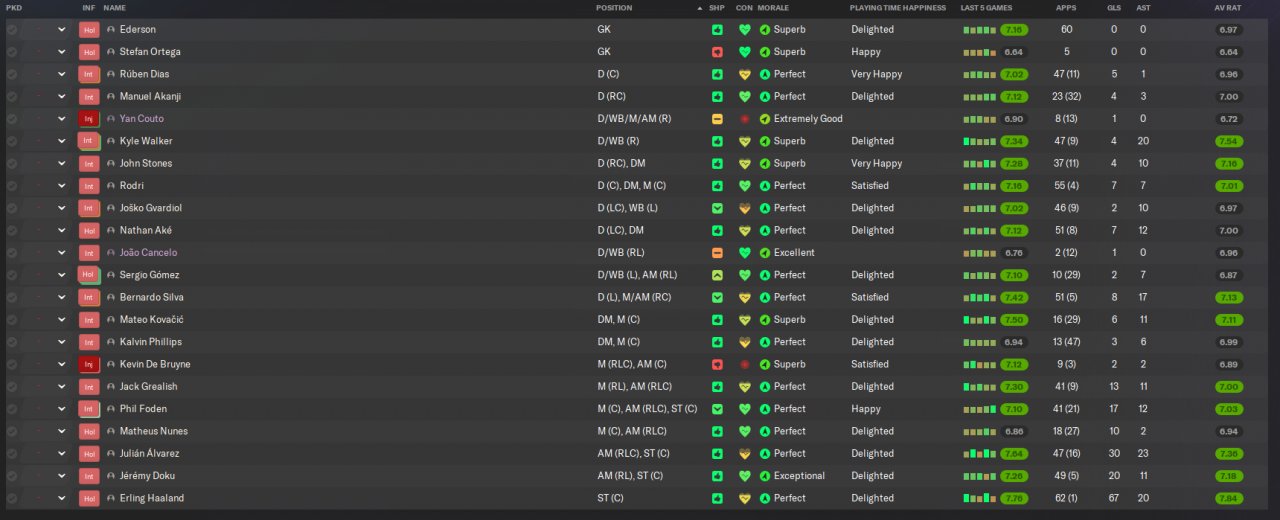Mark Jérémy Doku as picked
This screenshot has width=1280, height=520.
pyautogui.click(x=12, y=476)
